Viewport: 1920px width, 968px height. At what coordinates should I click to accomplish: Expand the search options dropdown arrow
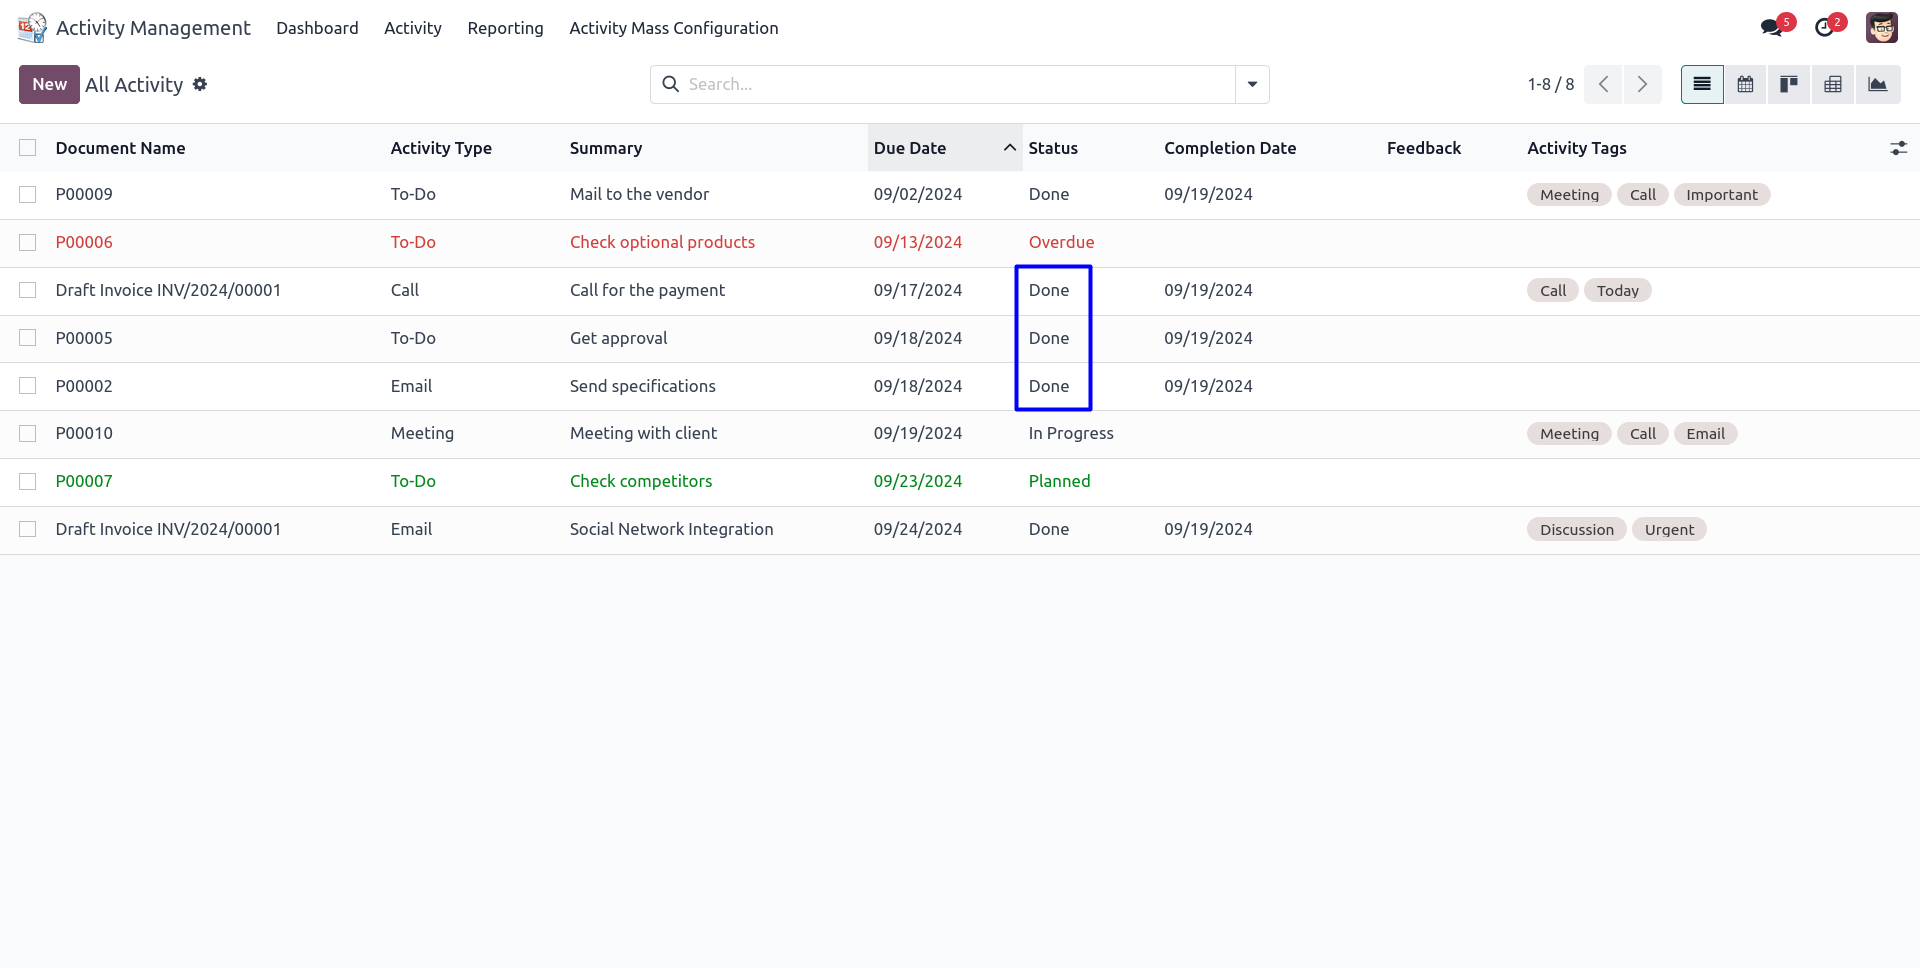click(x=1252, y=85)
